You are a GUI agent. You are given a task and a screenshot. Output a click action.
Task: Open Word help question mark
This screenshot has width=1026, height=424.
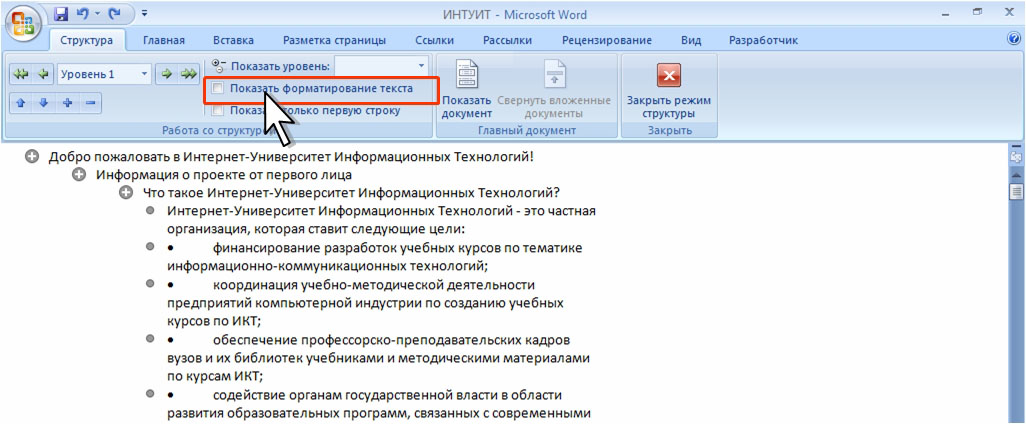click(1016, 39)
